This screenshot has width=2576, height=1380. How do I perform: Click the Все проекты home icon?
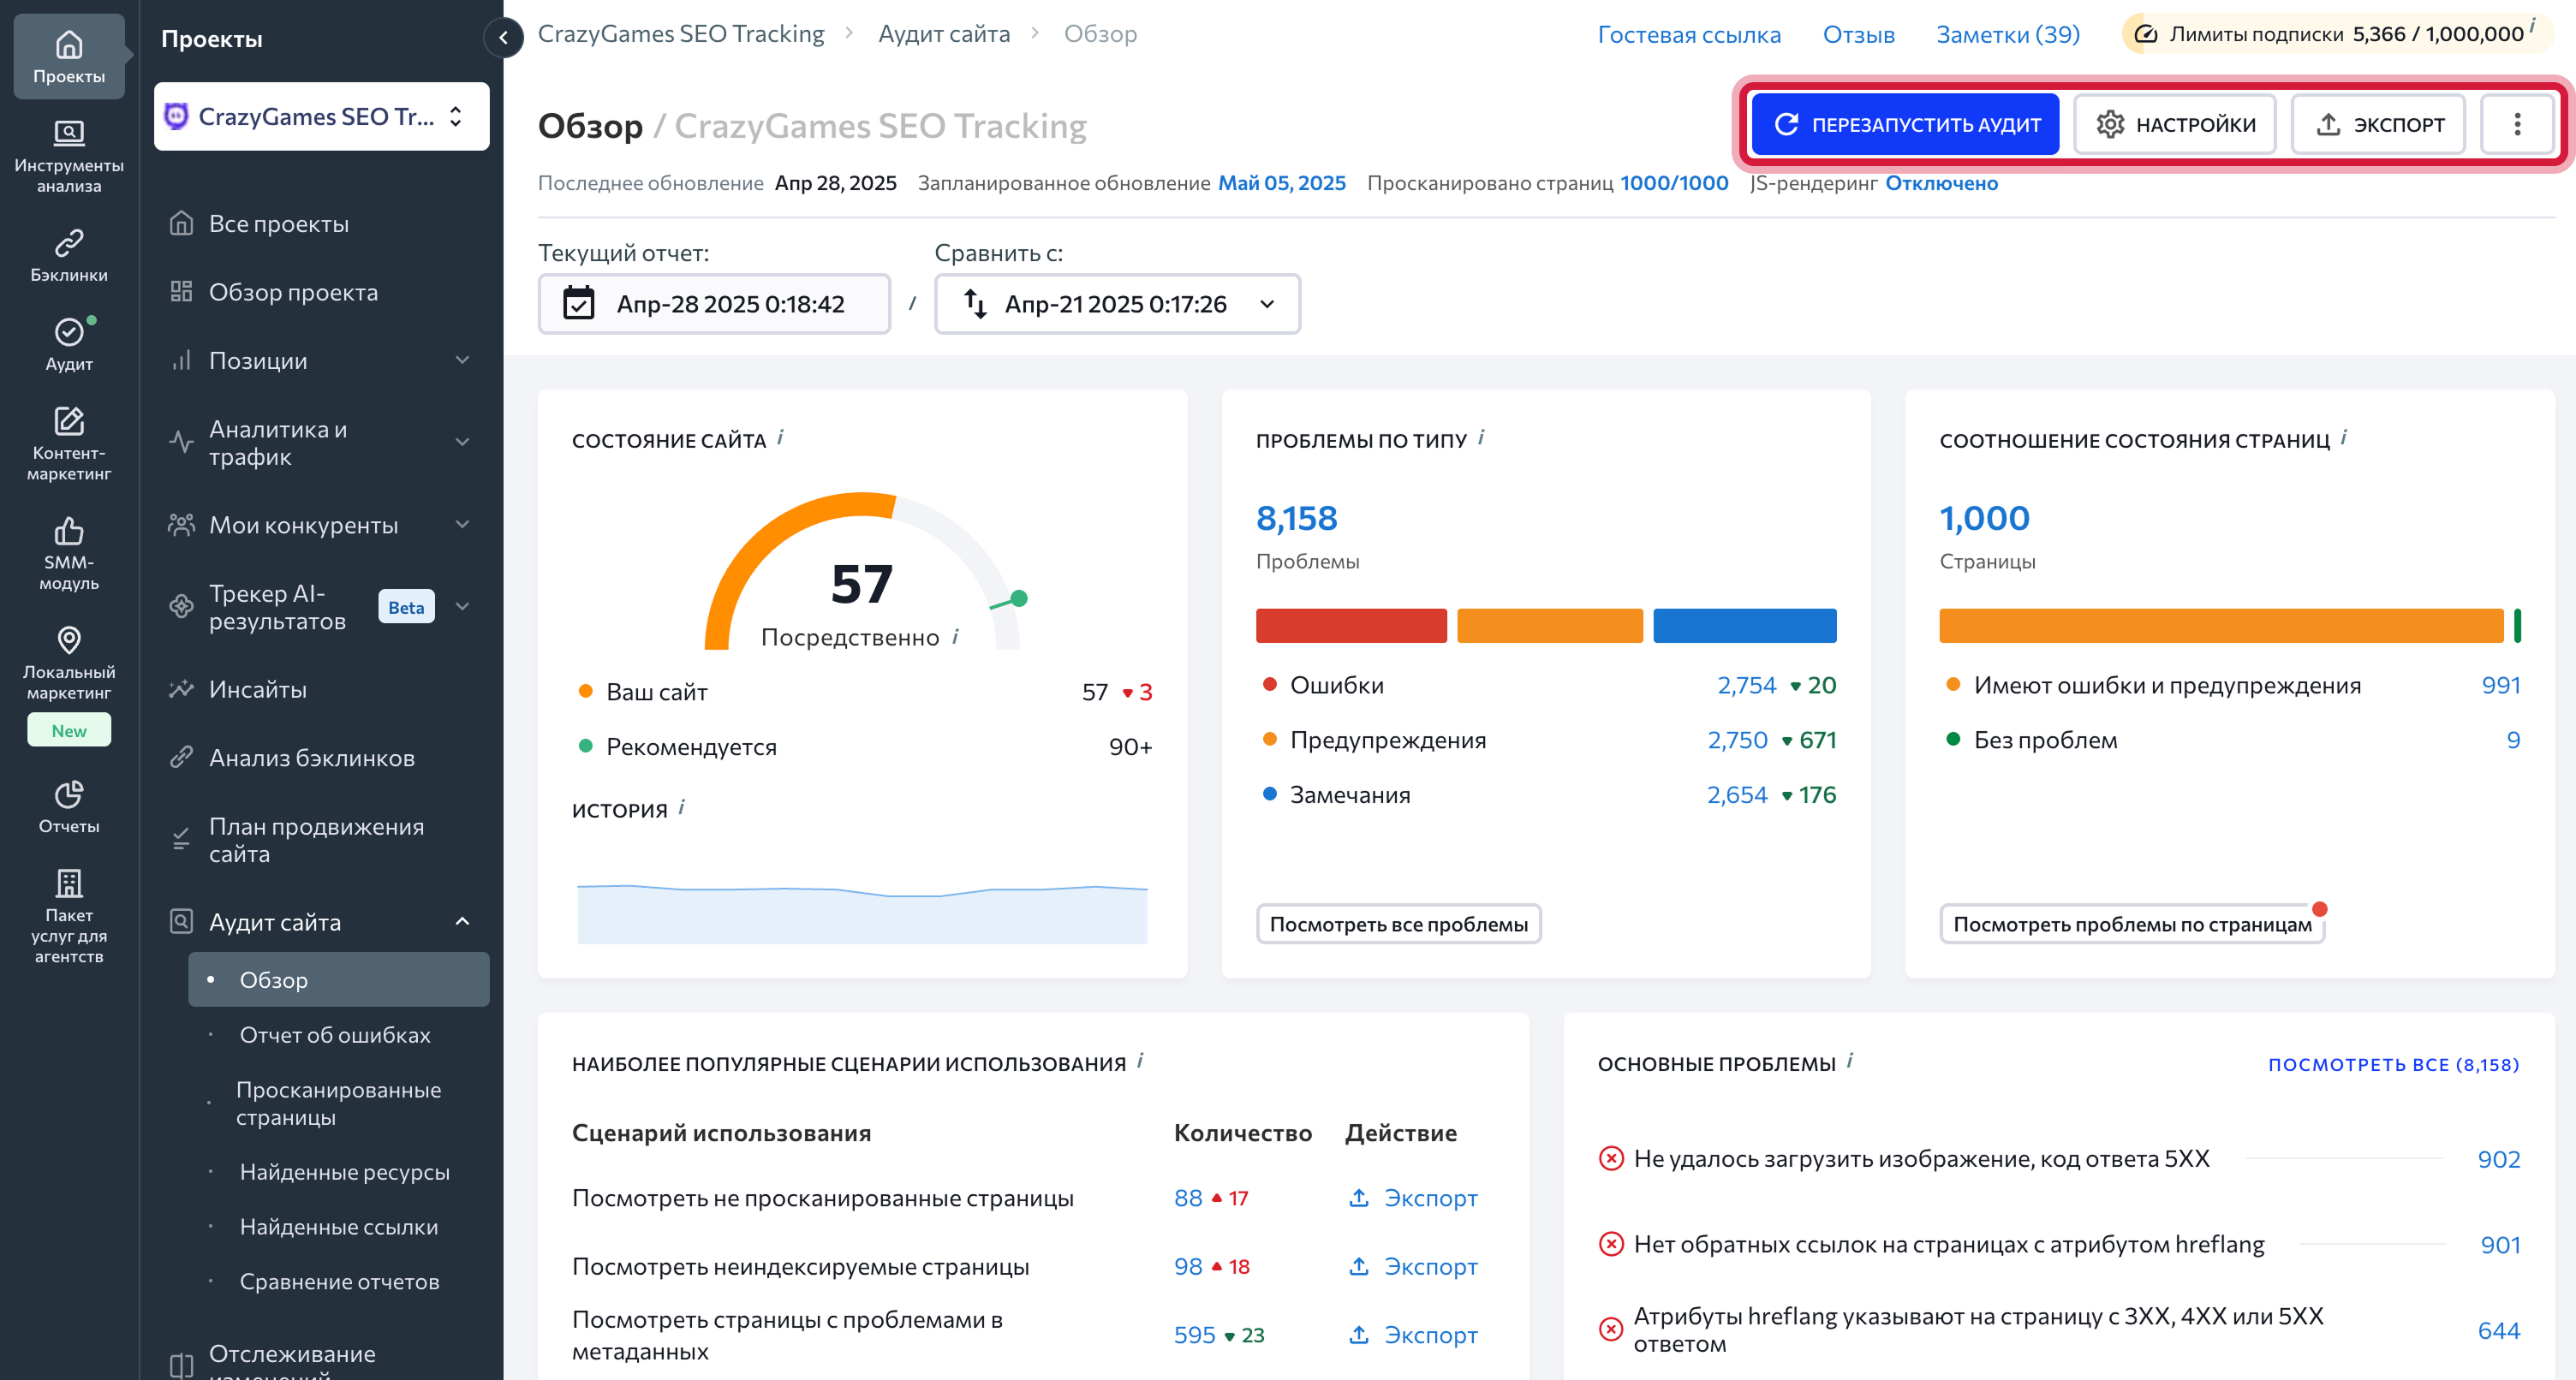(x=181, y=223)
